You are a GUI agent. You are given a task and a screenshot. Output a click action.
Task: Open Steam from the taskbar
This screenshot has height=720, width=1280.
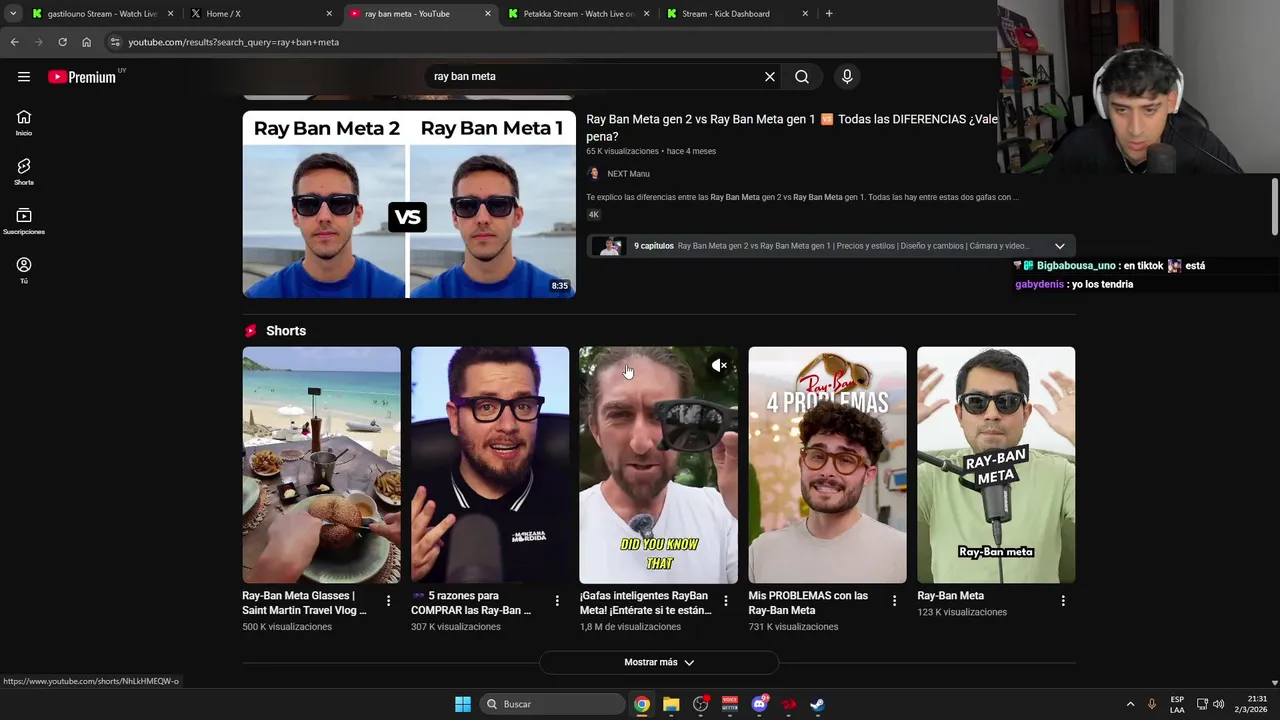(817, 704)
